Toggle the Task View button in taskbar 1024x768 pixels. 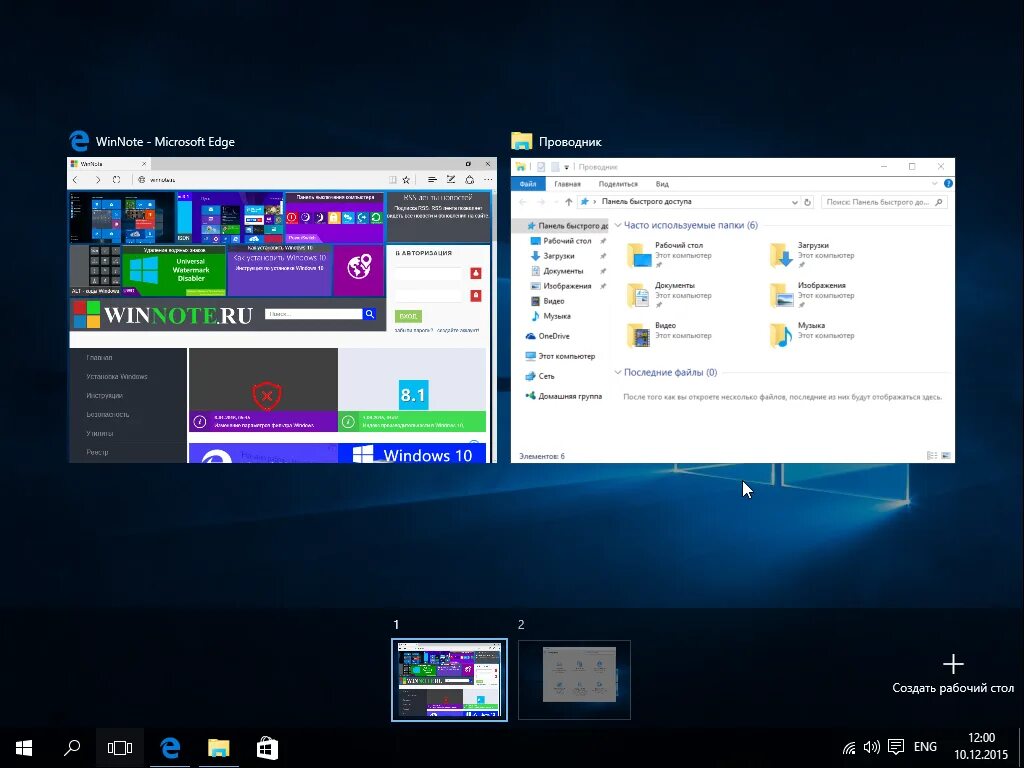[120, 748]
